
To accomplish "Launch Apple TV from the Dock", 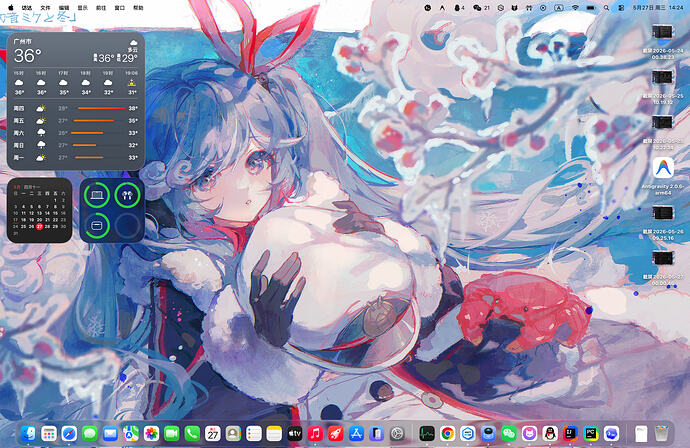I will click(294, 434).
